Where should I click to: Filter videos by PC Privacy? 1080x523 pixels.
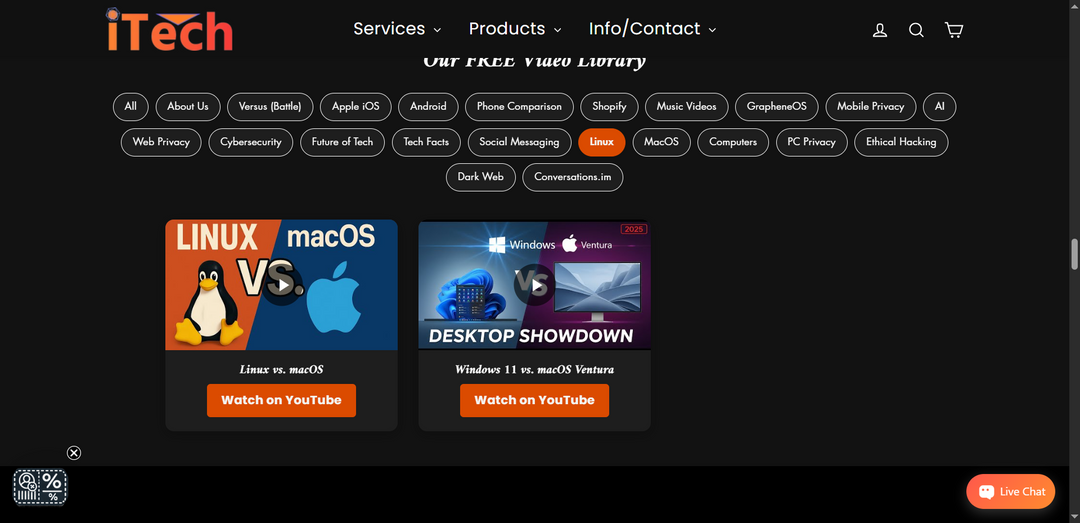coord(811,142)
